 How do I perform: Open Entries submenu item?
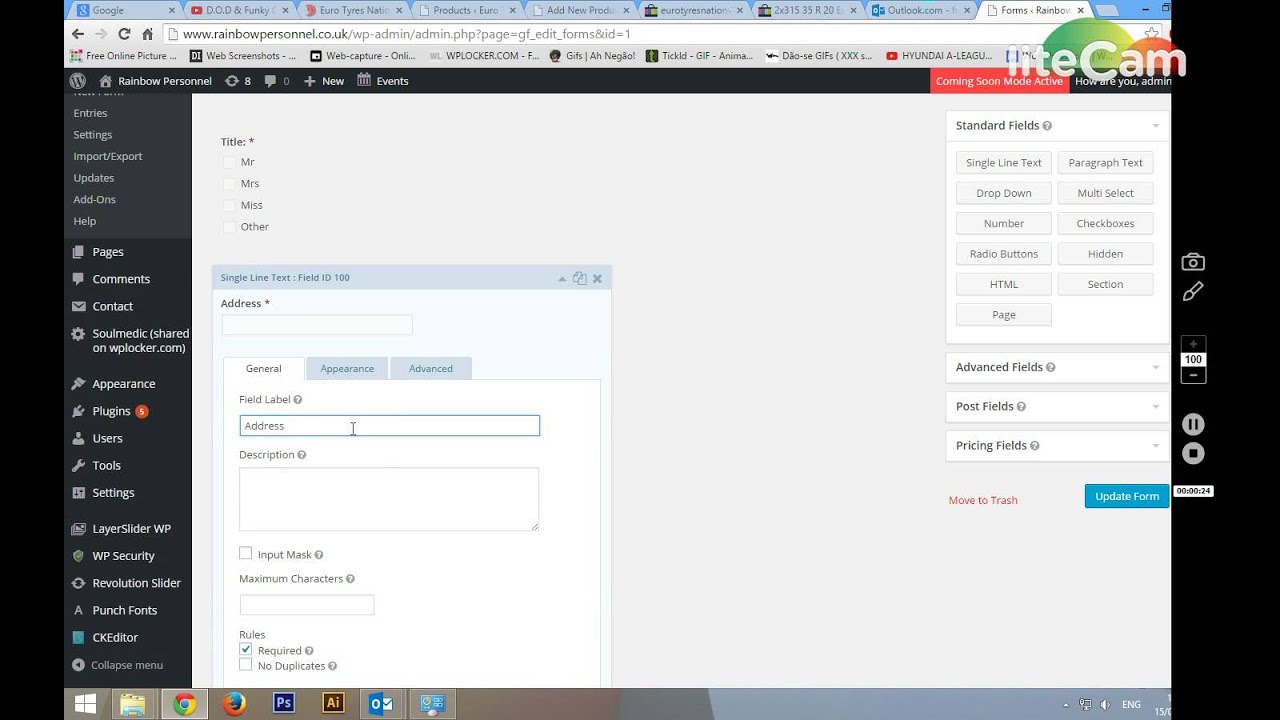[90, 113]
